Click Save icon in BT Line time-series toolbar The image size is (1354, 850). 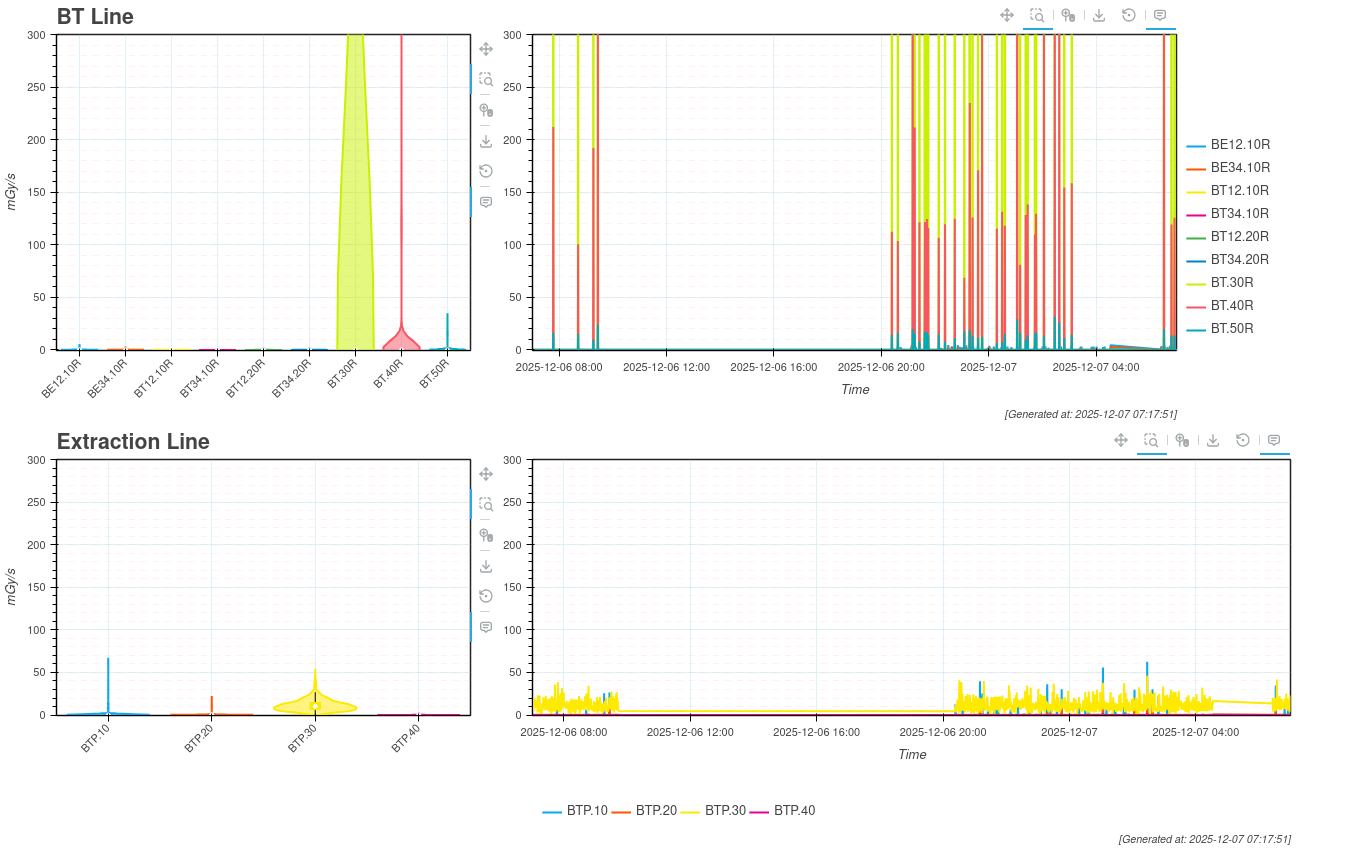(x=1099, y=15)
